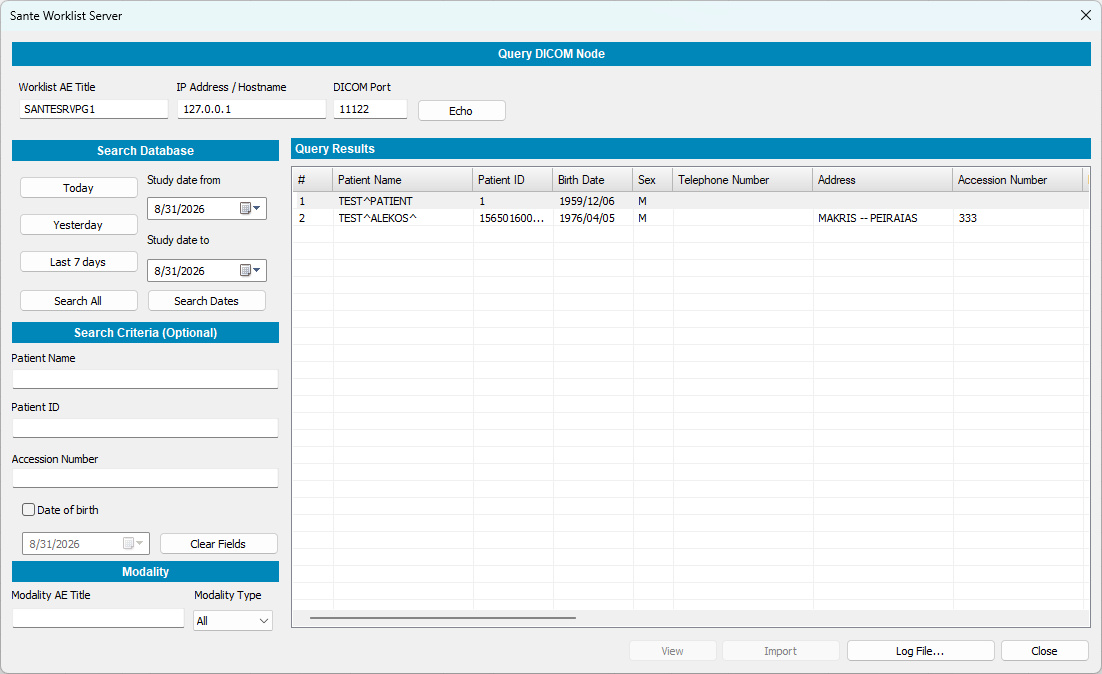
Task: Click the Last 7 days button
Action: [79, 261]
